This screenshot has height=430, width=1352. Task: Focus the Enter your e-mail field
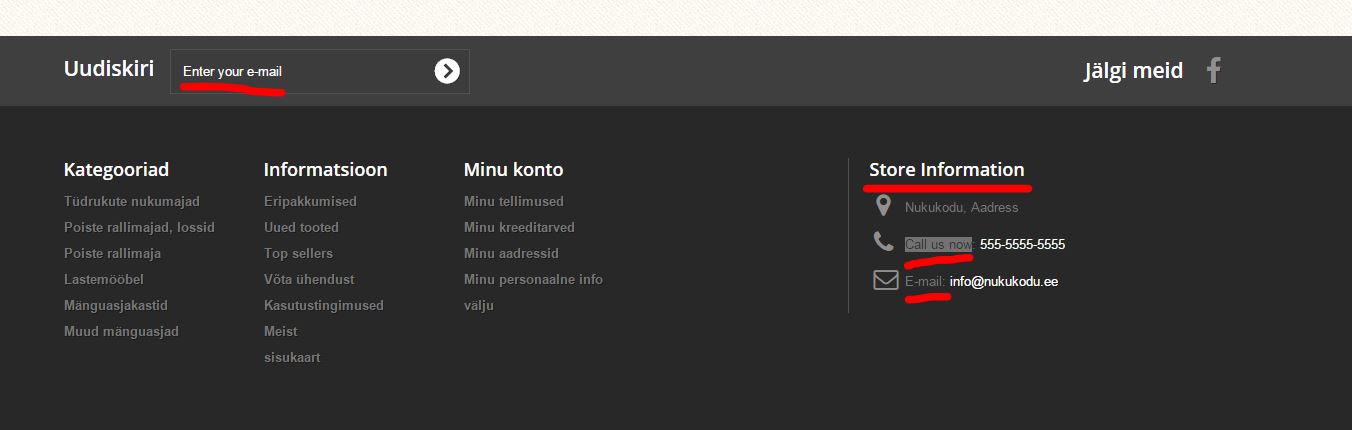pos(300,71)
